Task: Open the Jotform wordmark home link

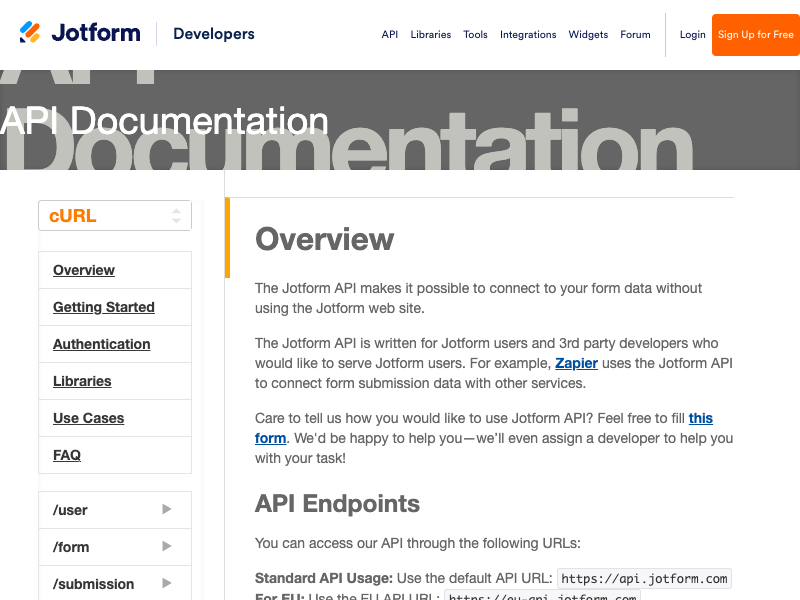Action: click(96, 33)
